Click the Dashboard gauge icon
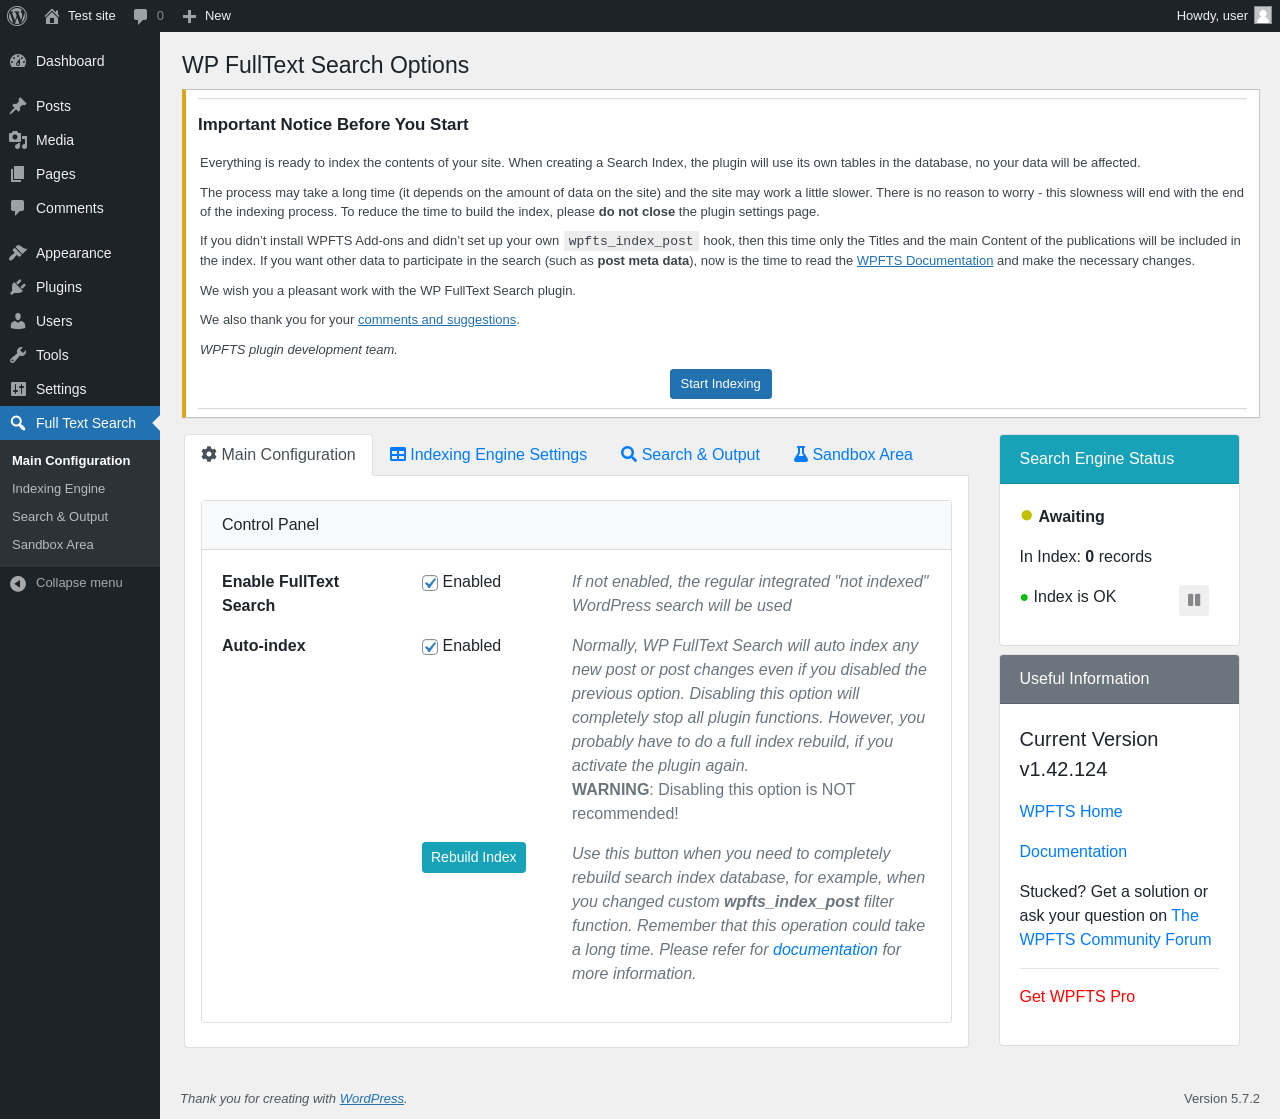1280x1119 pixels. (x=18, y=61)
